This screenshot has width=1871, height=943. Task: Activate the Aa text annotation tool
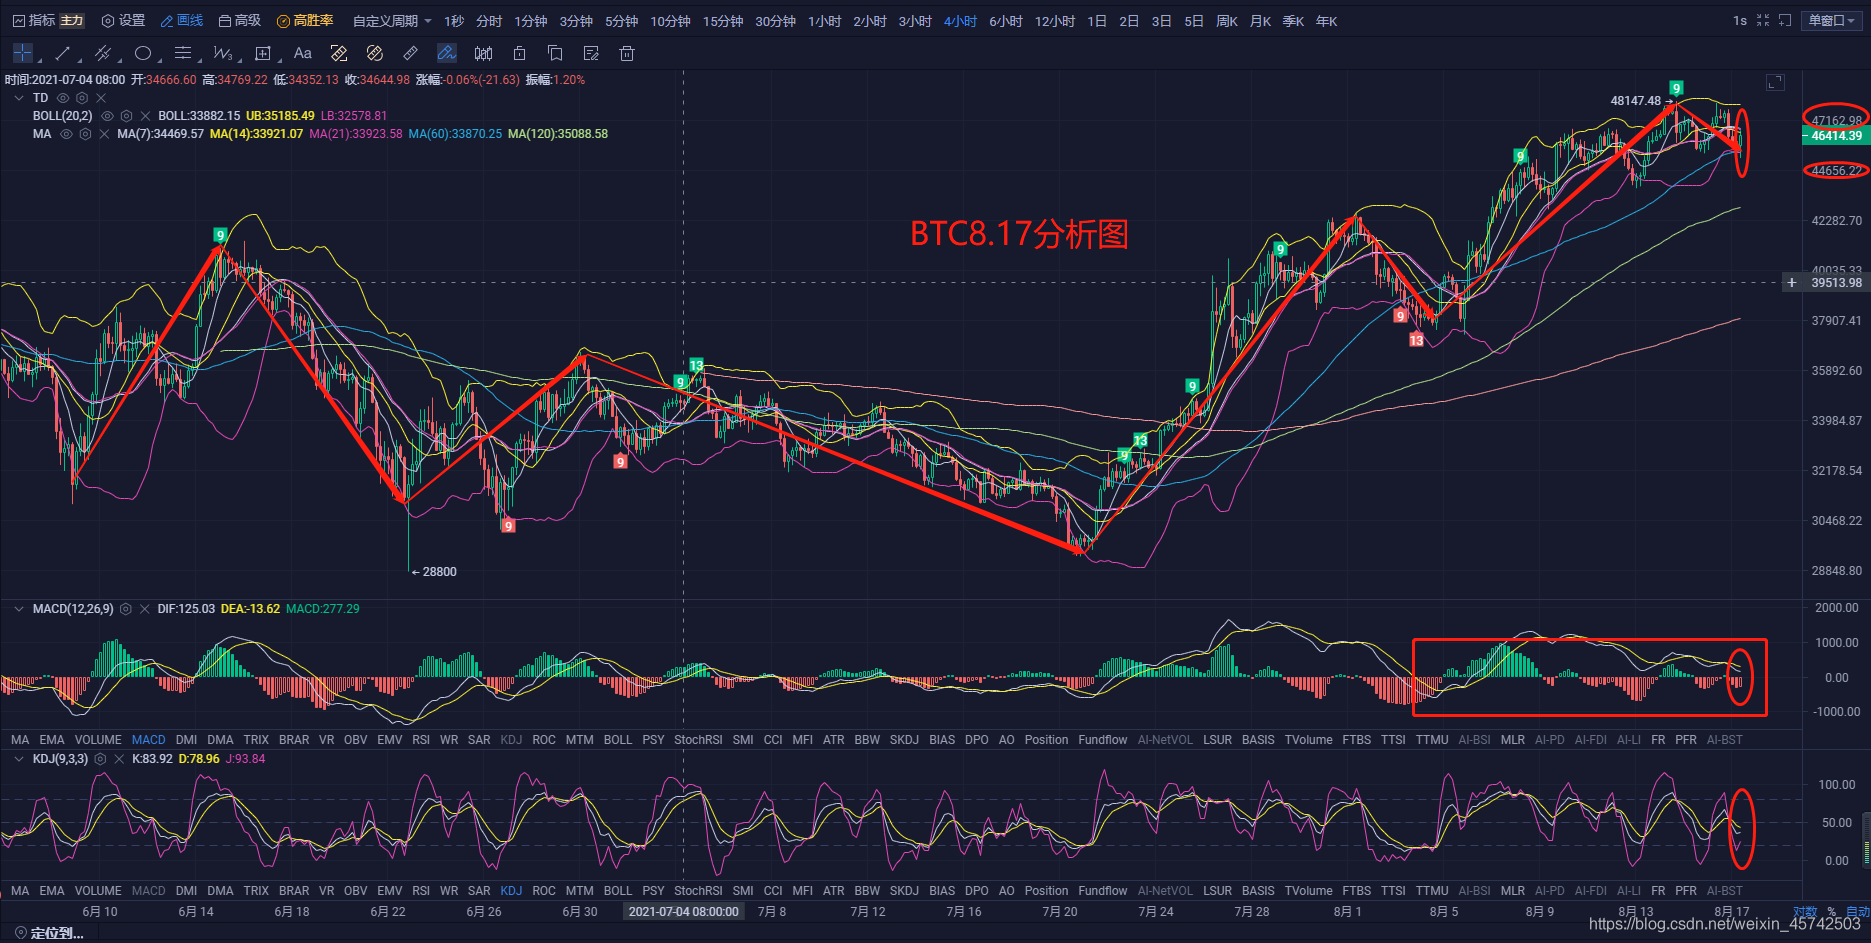click(x=303, y=53)
